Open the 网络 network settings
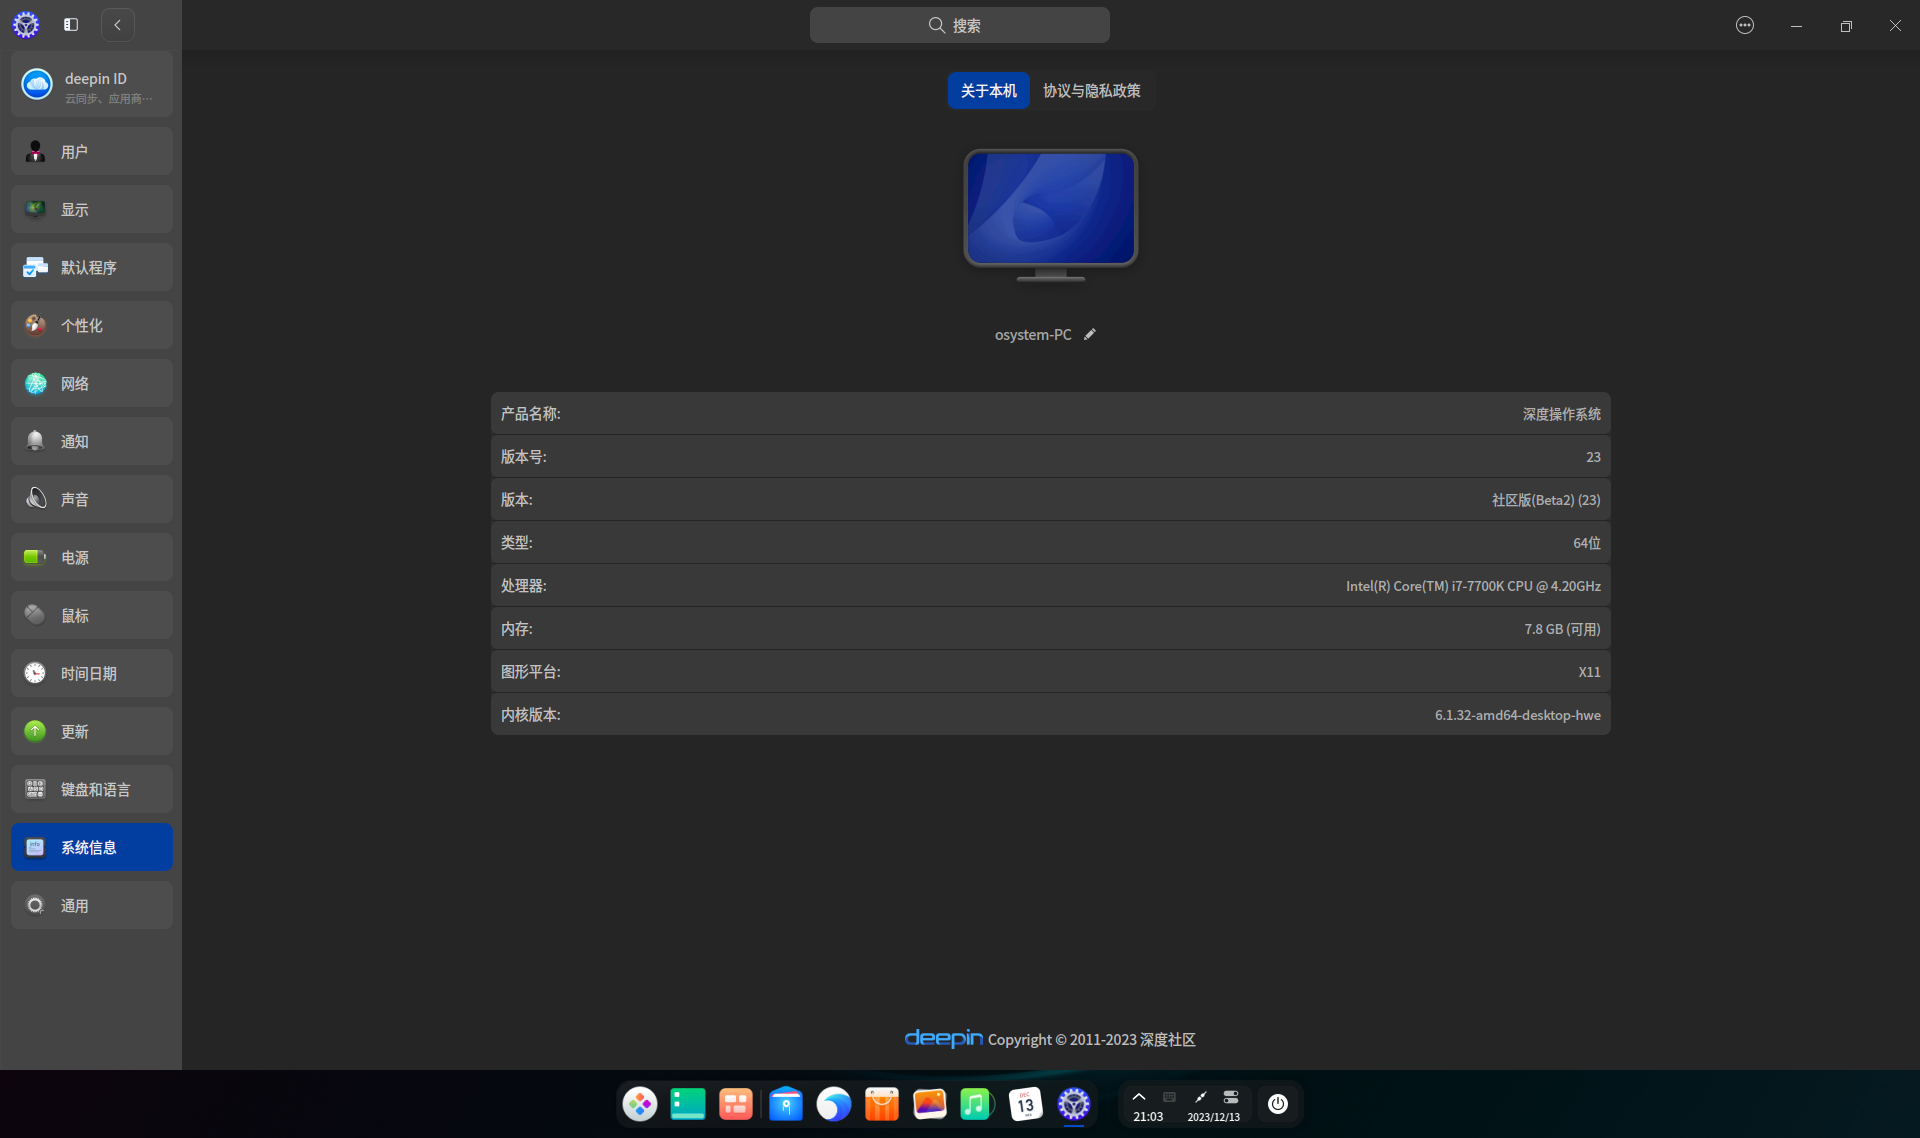 point(92,383)
